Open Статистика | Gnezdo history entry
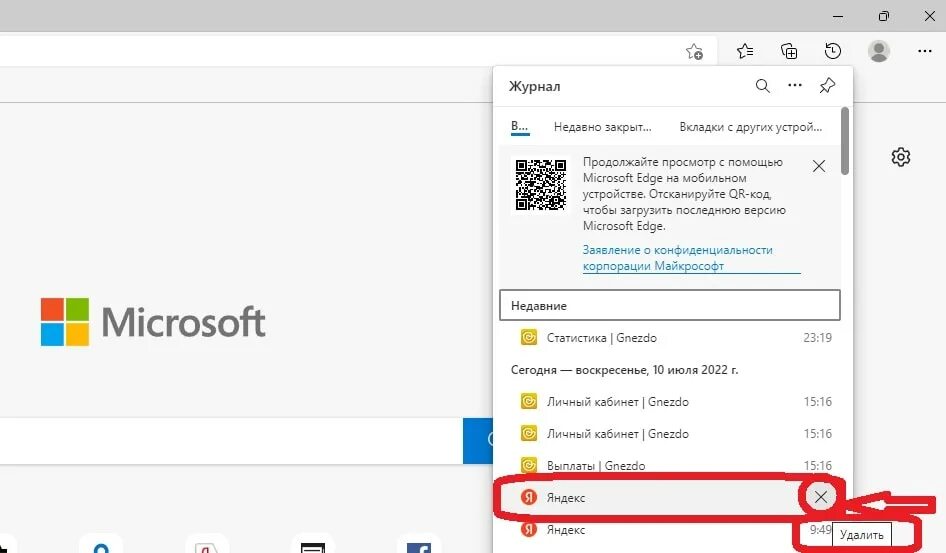The height and width of the screenshot is (553, 946). coord(670,338)
